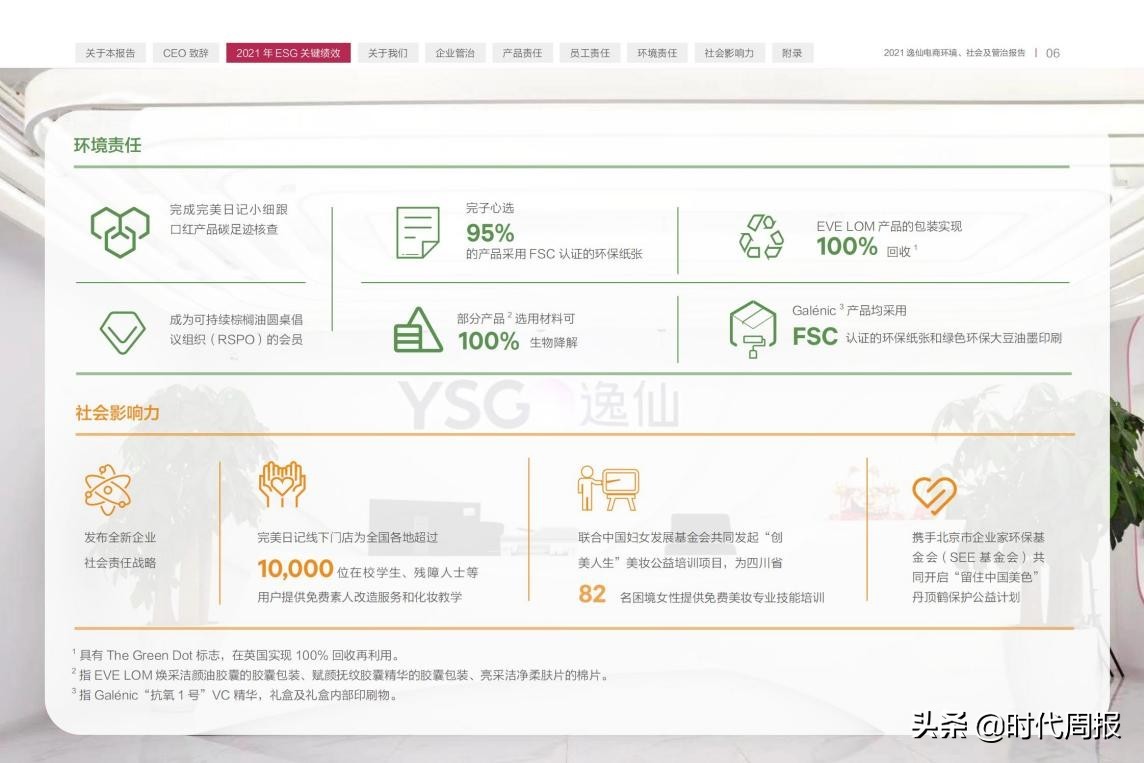Switch to the 企业管治 tab

point(455,53)
